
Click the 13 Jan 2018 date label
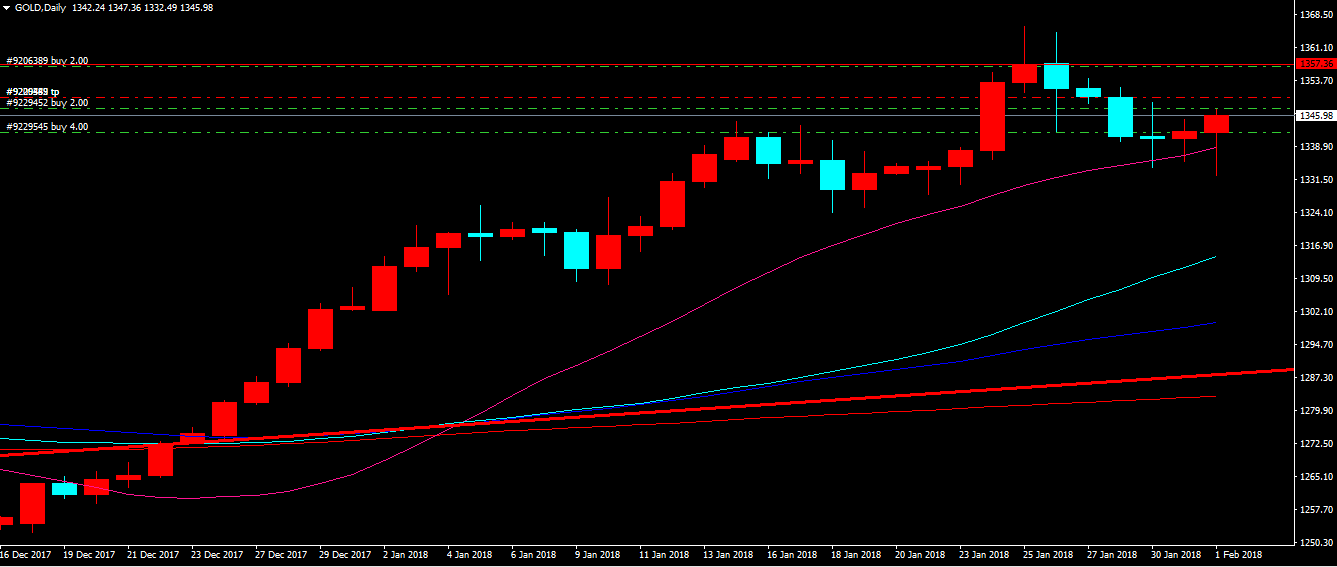pos(729,555)
